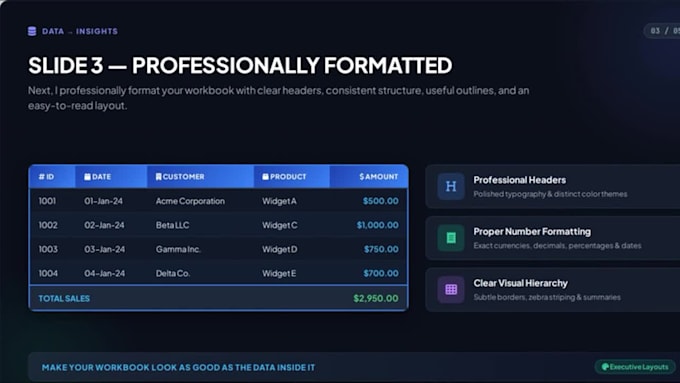Click the database icon beside DATA
This screenshot has height=383, width=680.
(x=32, y=31)
